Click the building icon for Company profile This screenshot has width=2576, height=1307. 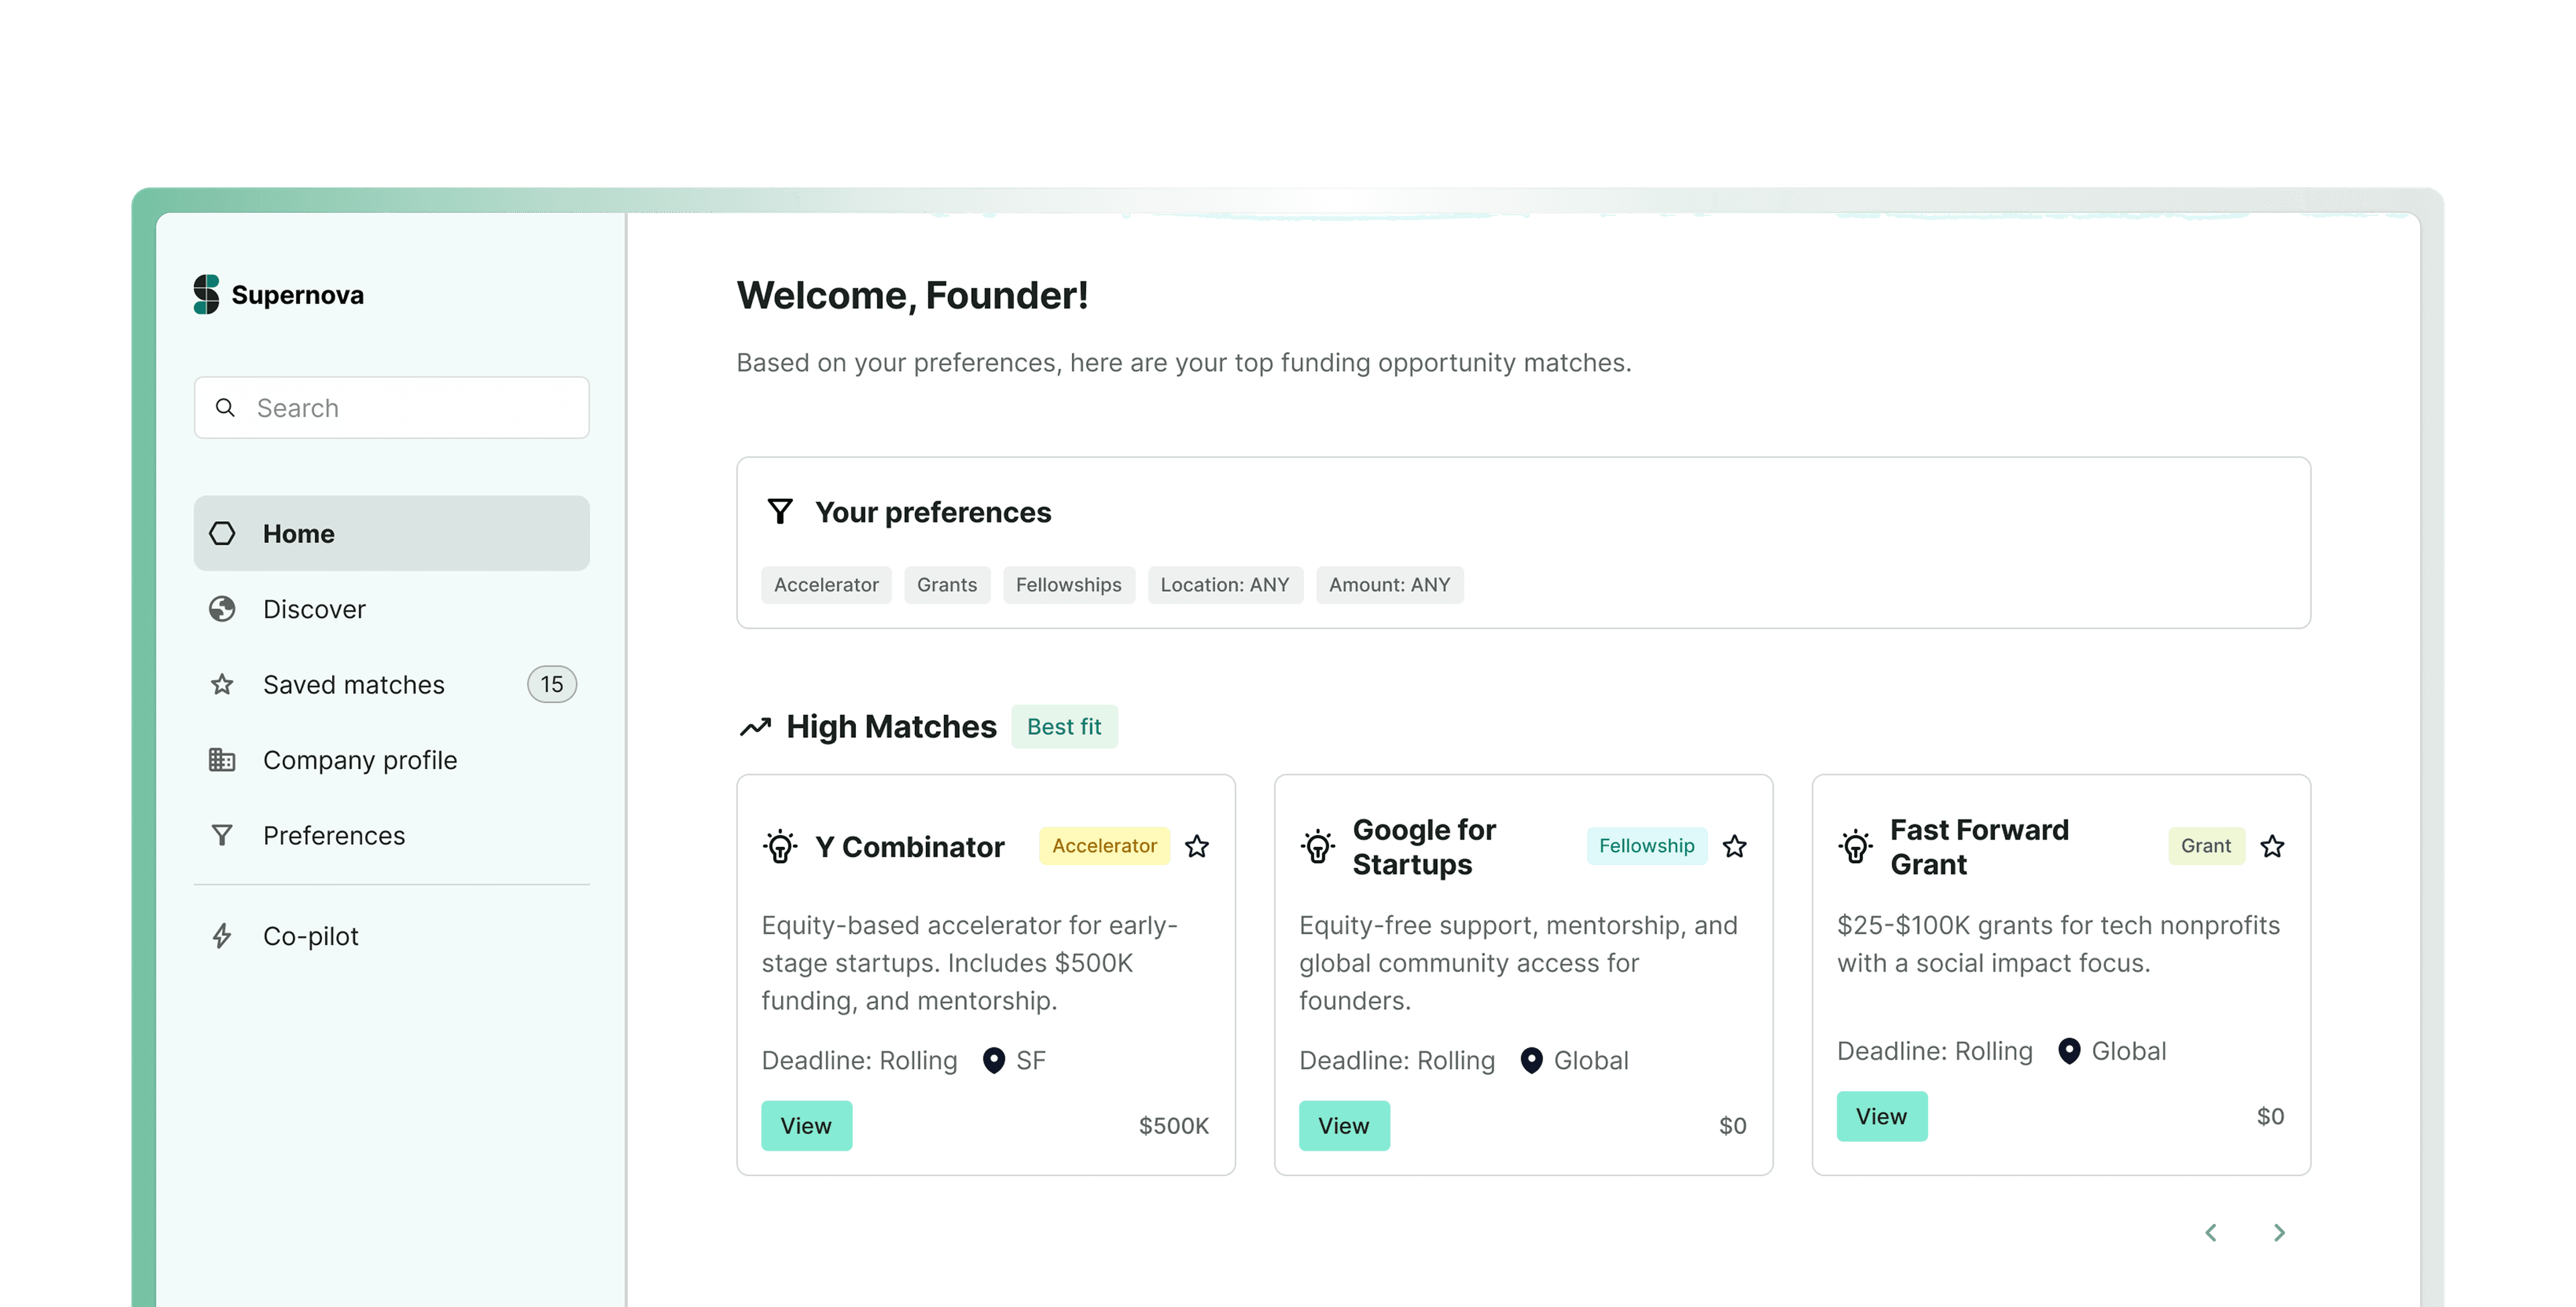click(x=222, y=760)
